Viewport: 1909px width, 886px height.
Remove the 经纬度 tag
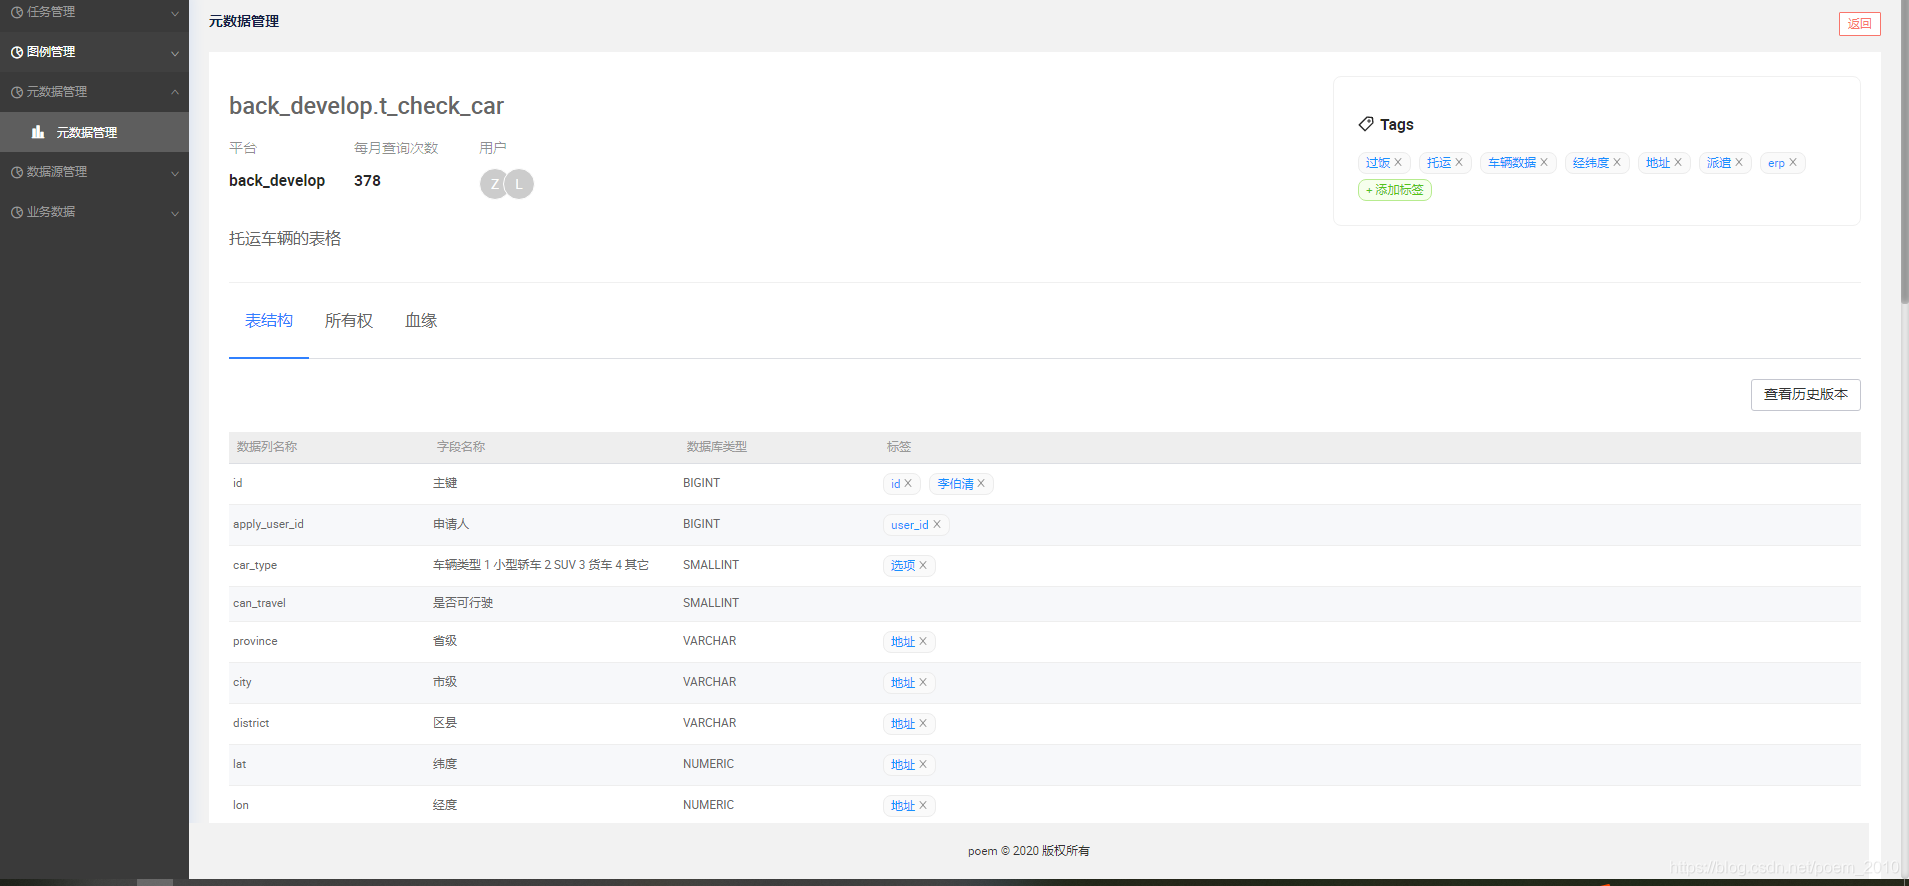point(1617,163)
